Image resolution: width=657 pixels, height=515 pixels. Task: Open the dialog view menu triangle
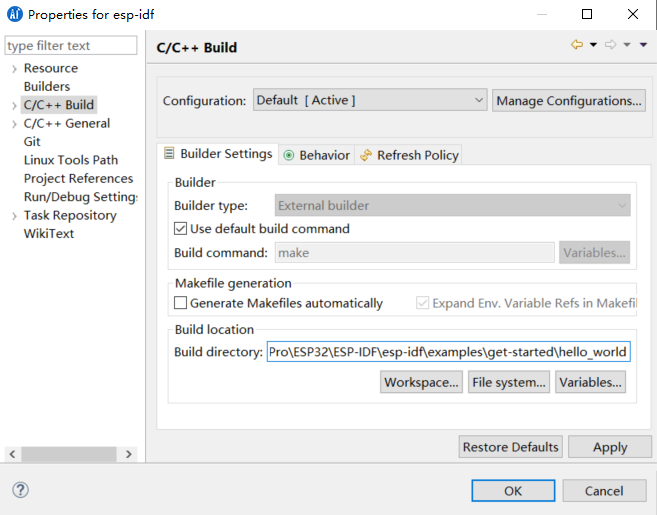643,45
